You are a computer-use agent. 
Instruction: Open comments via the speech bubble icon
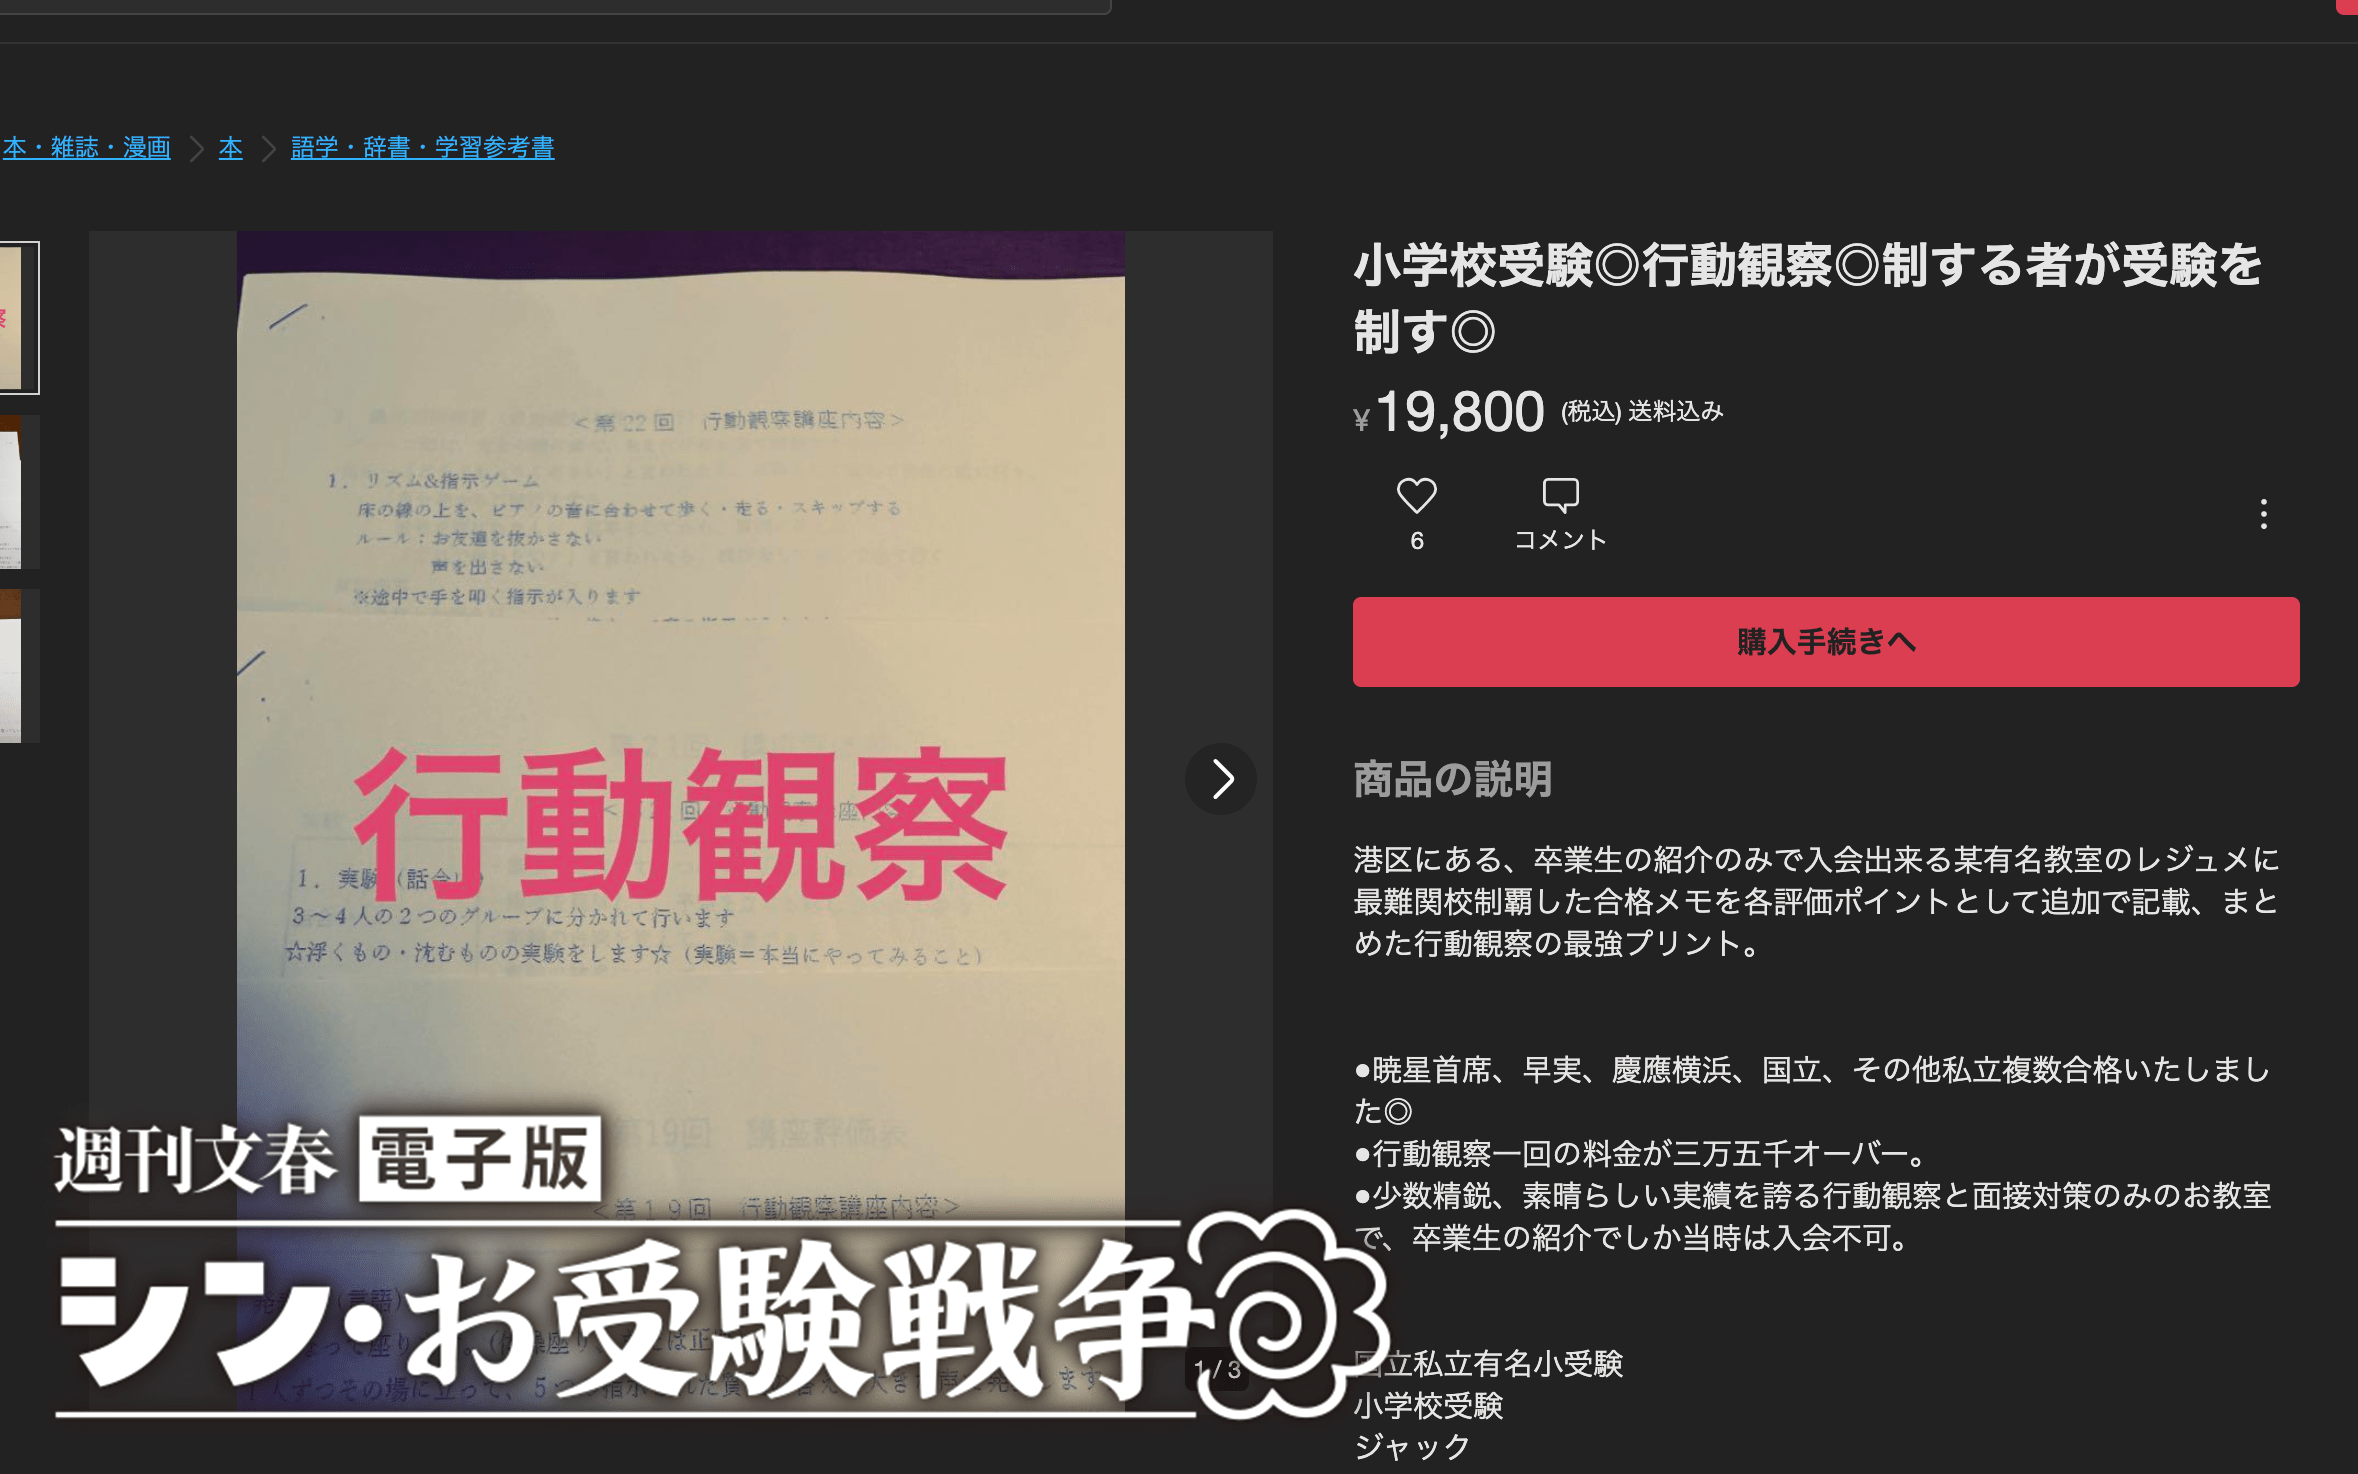pyautogui.click(x=1559, y=496)
